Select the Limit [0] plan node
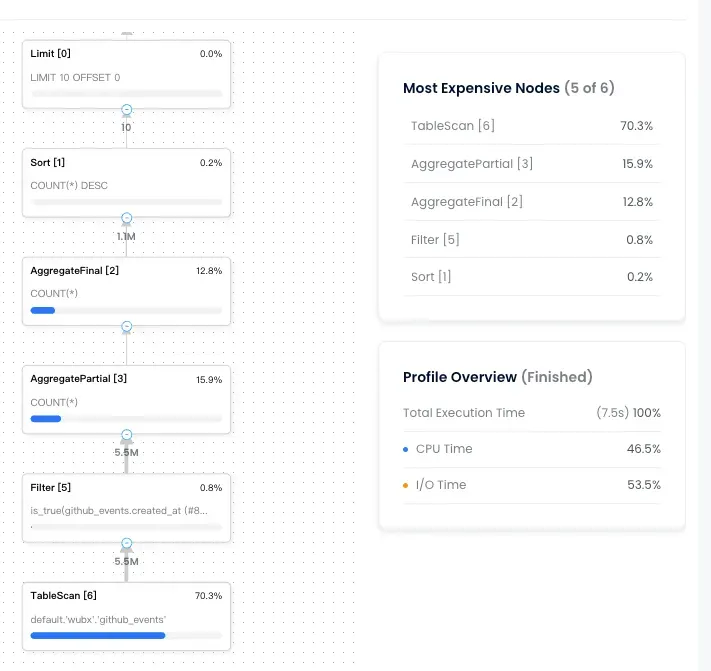This screenshot has width=711, height=671. coord(127,74)
